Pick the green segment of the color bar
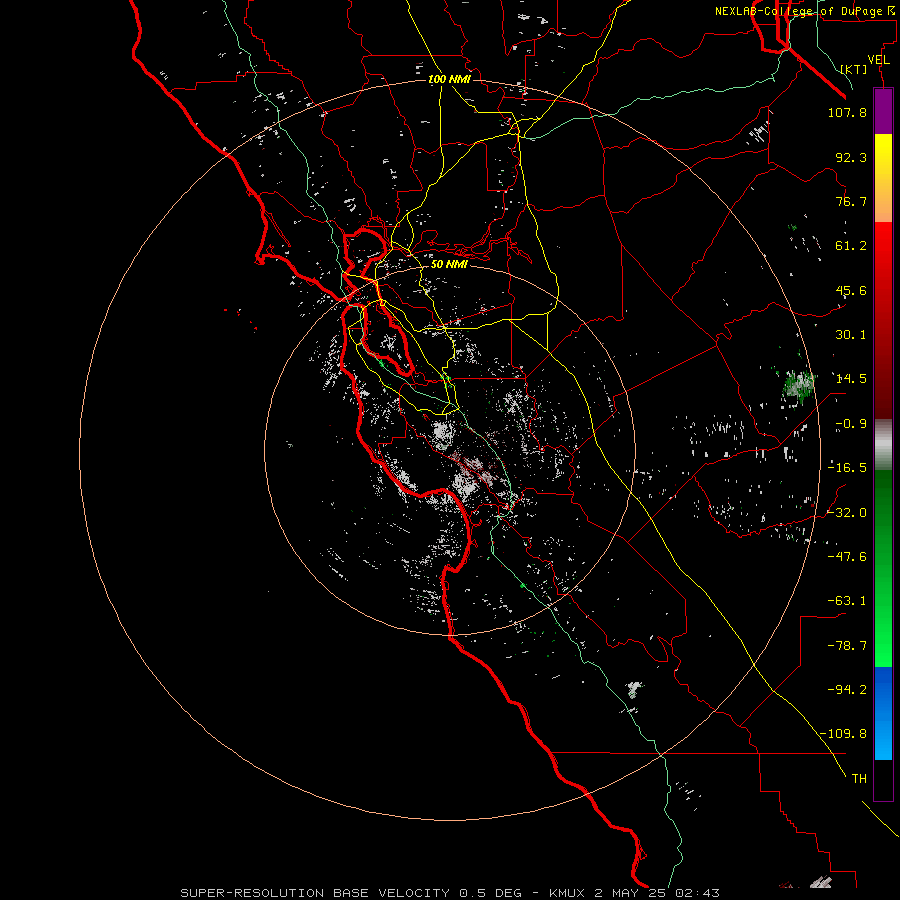The image size is (900, 900). pos(883,568)
